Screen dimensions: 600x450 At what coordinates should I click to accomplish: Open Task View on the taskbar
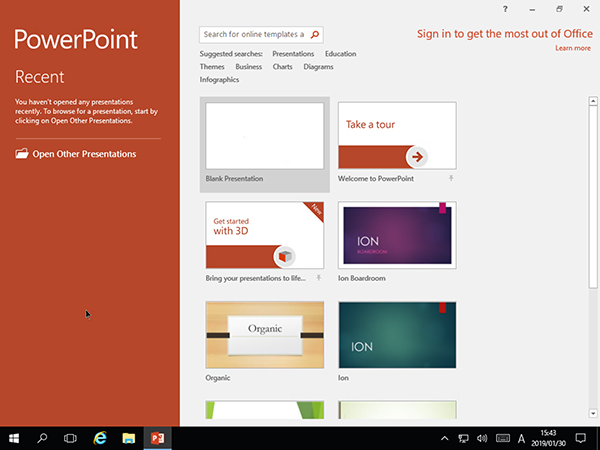[70, 438]
